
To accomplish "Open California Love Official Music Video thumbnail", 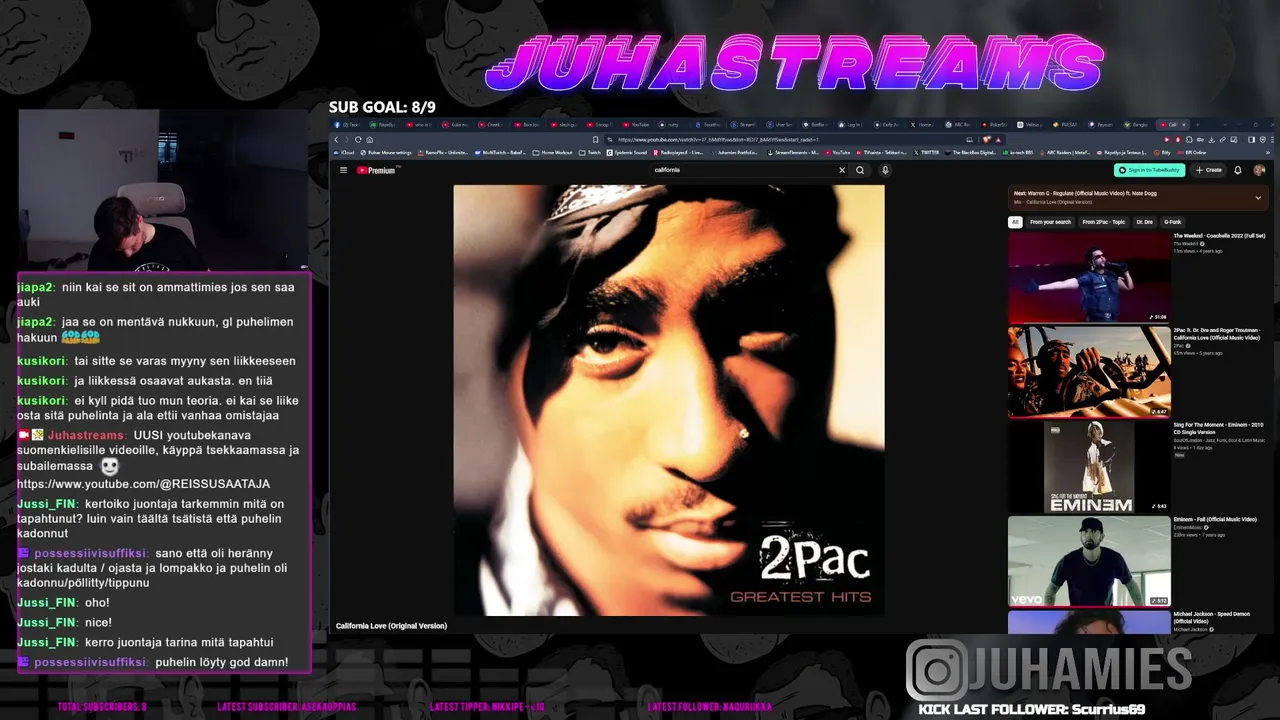I will [x=1089, y=371].
